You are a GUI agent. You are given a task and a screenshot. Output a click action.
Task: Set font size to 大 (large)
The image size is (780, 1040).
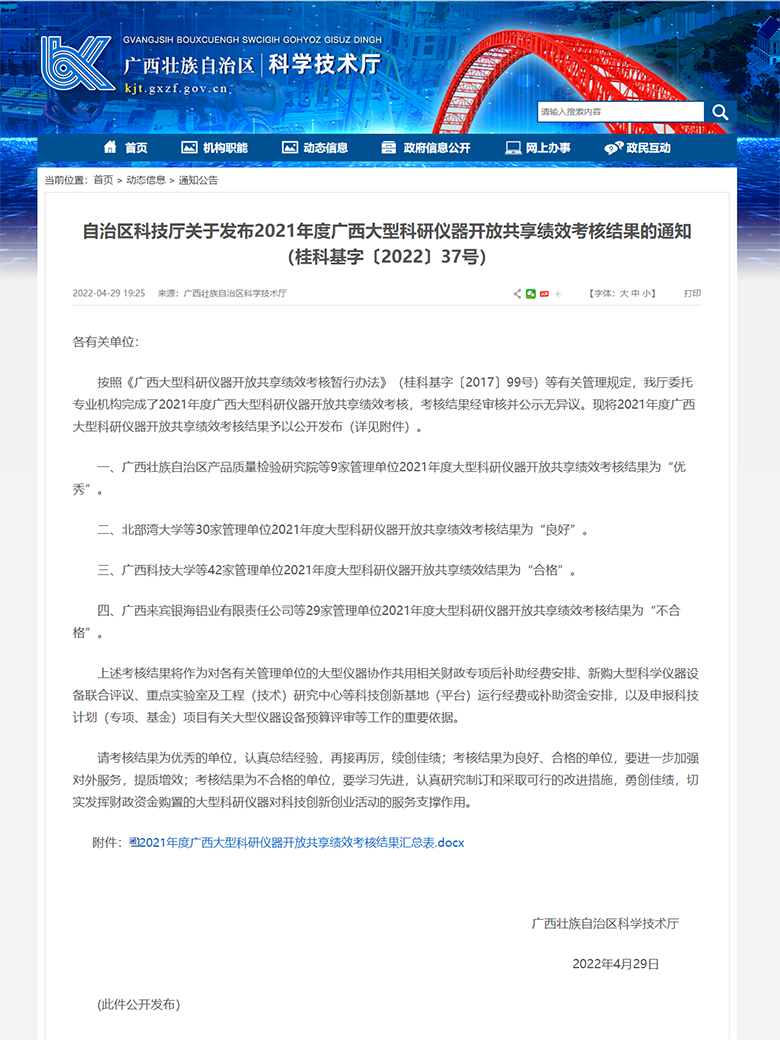pyautogui.click(x=623, y=294)
